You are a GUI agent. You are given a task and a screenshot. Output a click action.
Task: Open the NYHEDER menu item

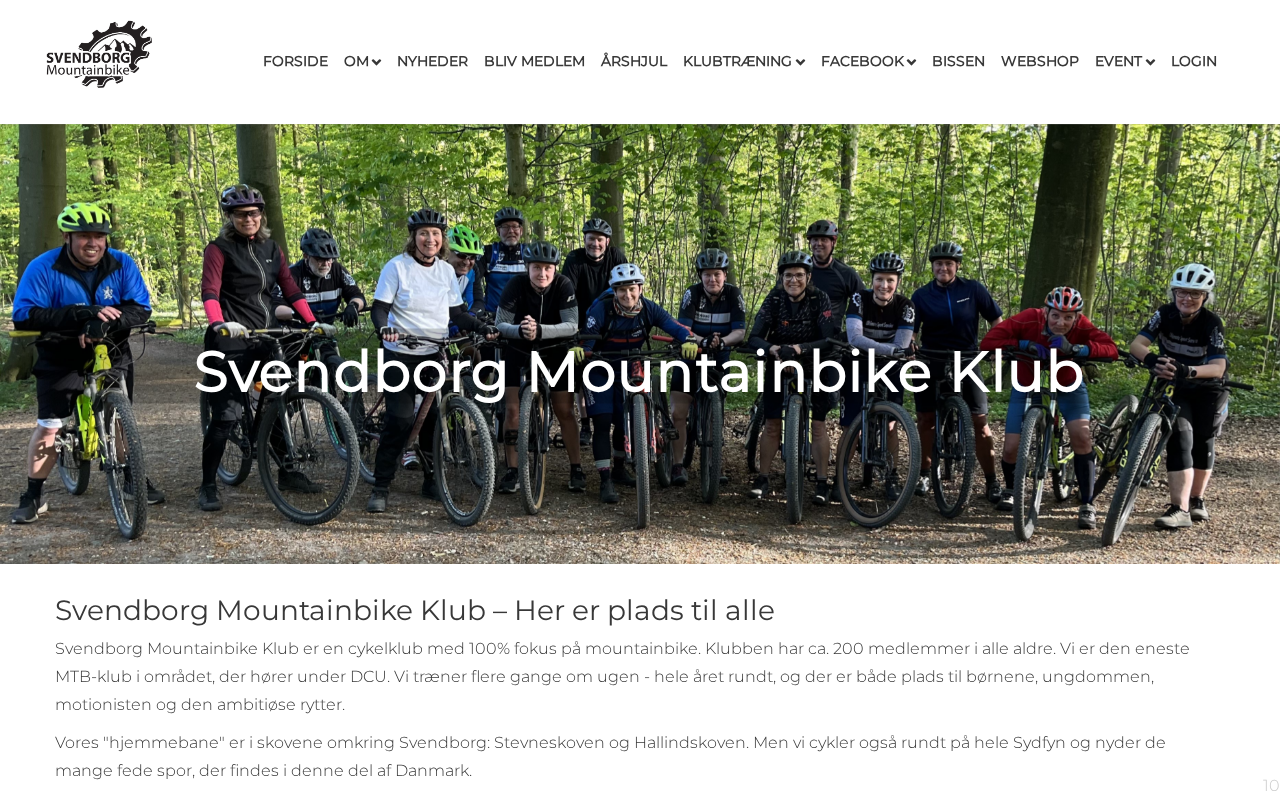click(x=432, y=61)
